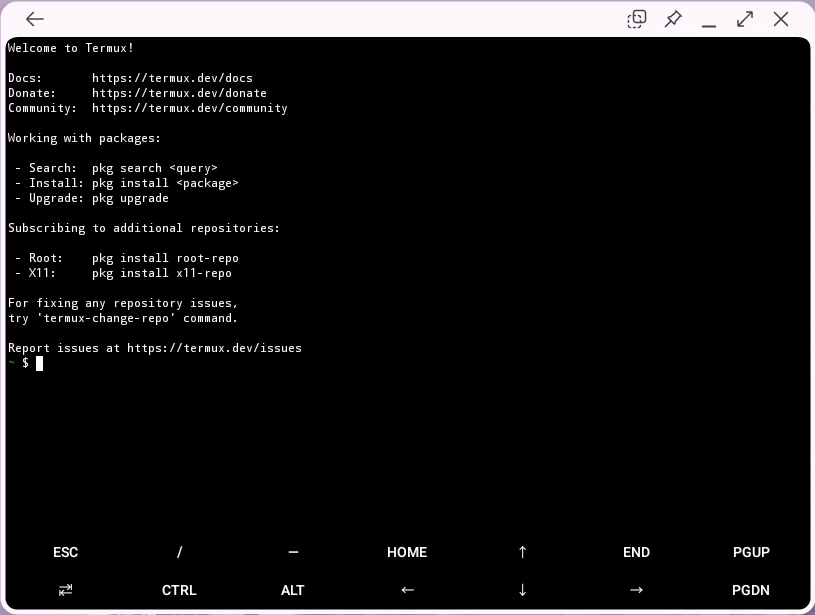The height and width of the screenshot is (615, 815).
Task: Go back using the left arrow
Action: click(35, 19)
